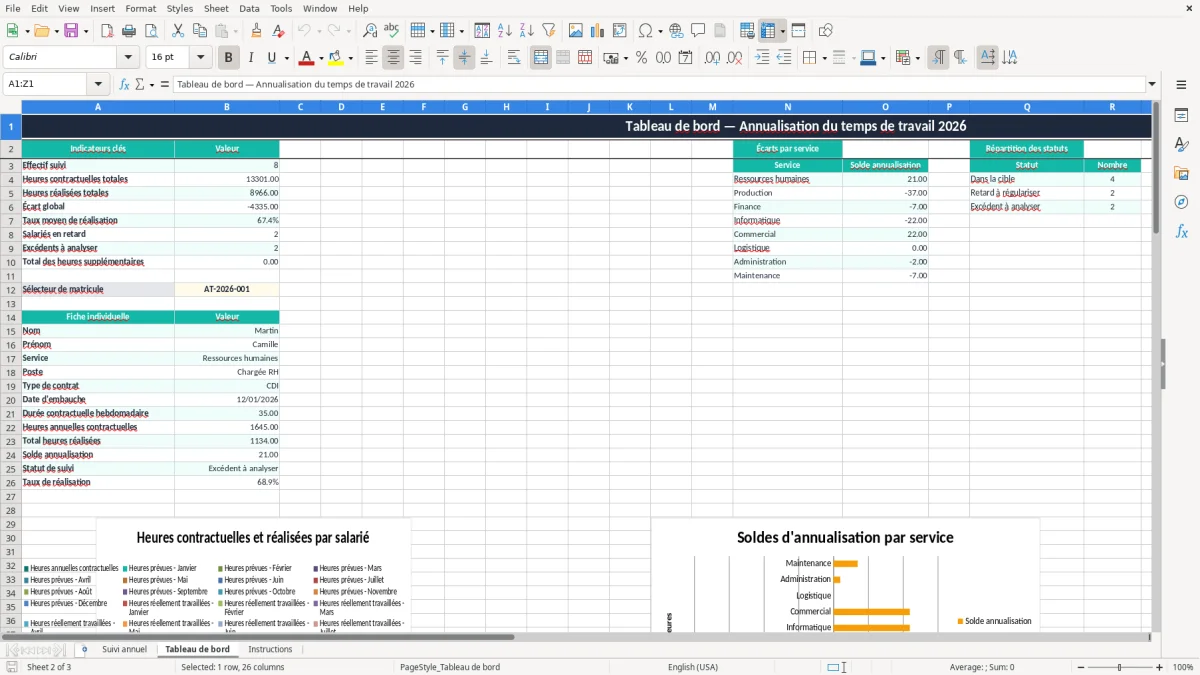
Task: Click Format as Percent icon
Action: click(641, 58)
